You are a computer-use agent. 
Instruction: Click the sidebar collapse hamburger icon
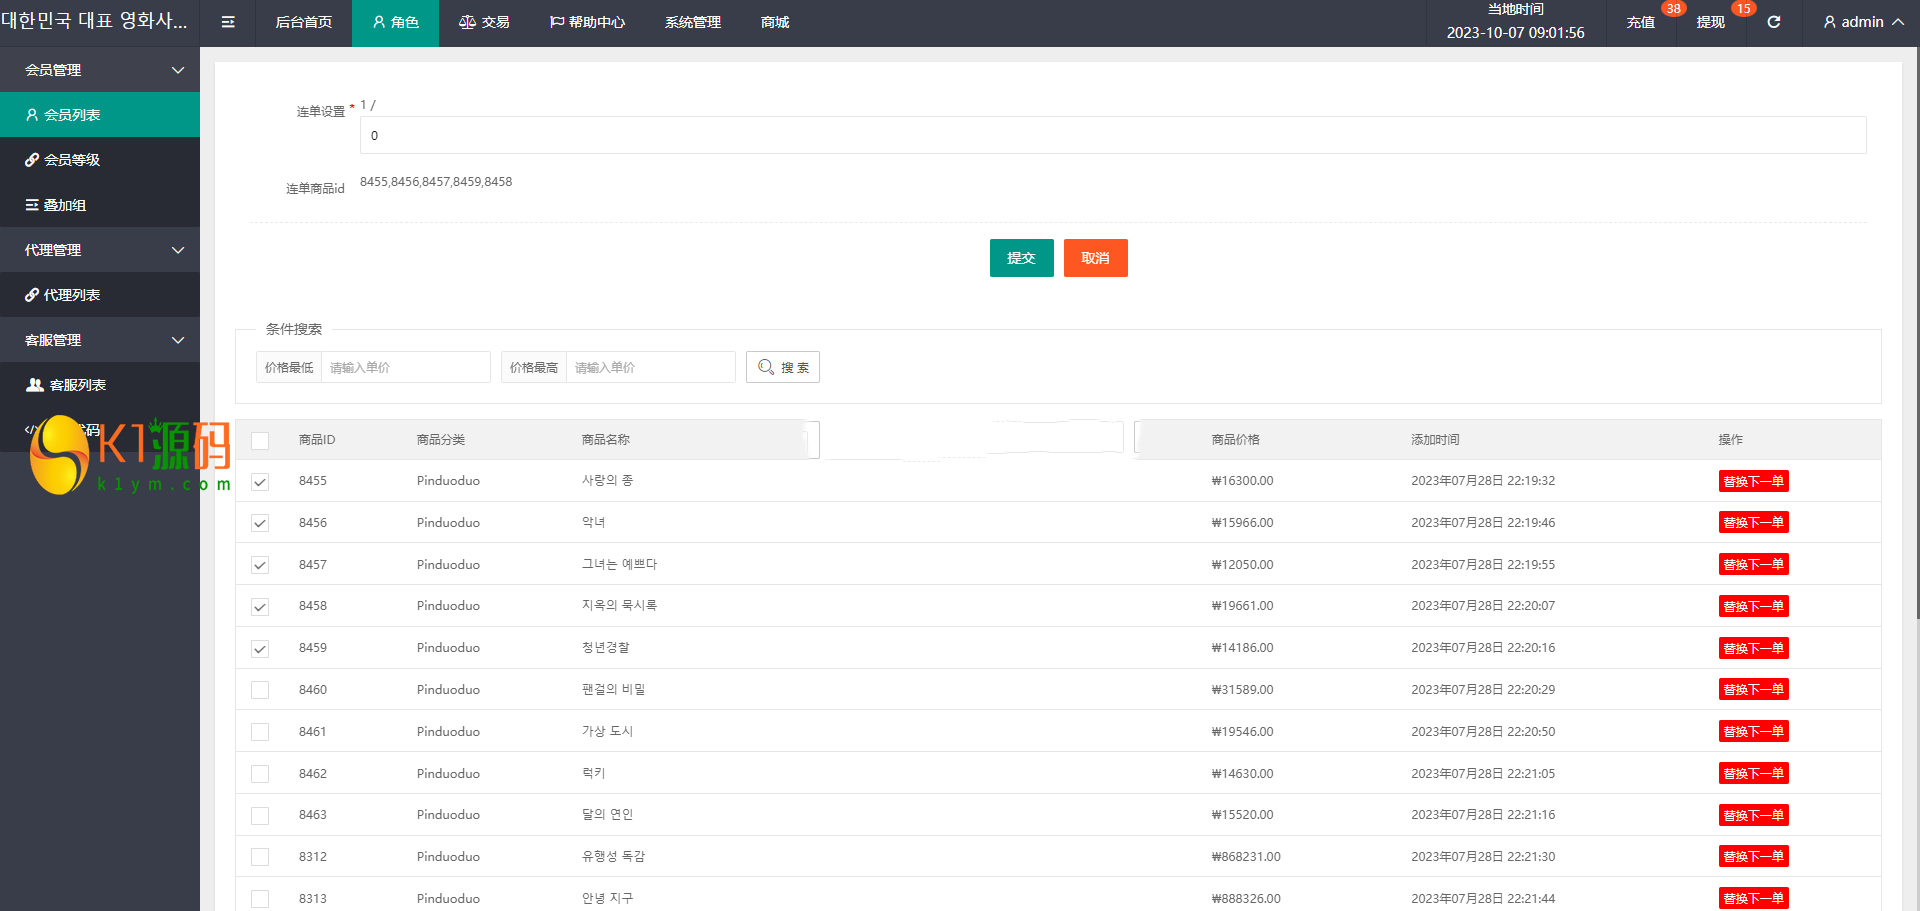[228, 22]
